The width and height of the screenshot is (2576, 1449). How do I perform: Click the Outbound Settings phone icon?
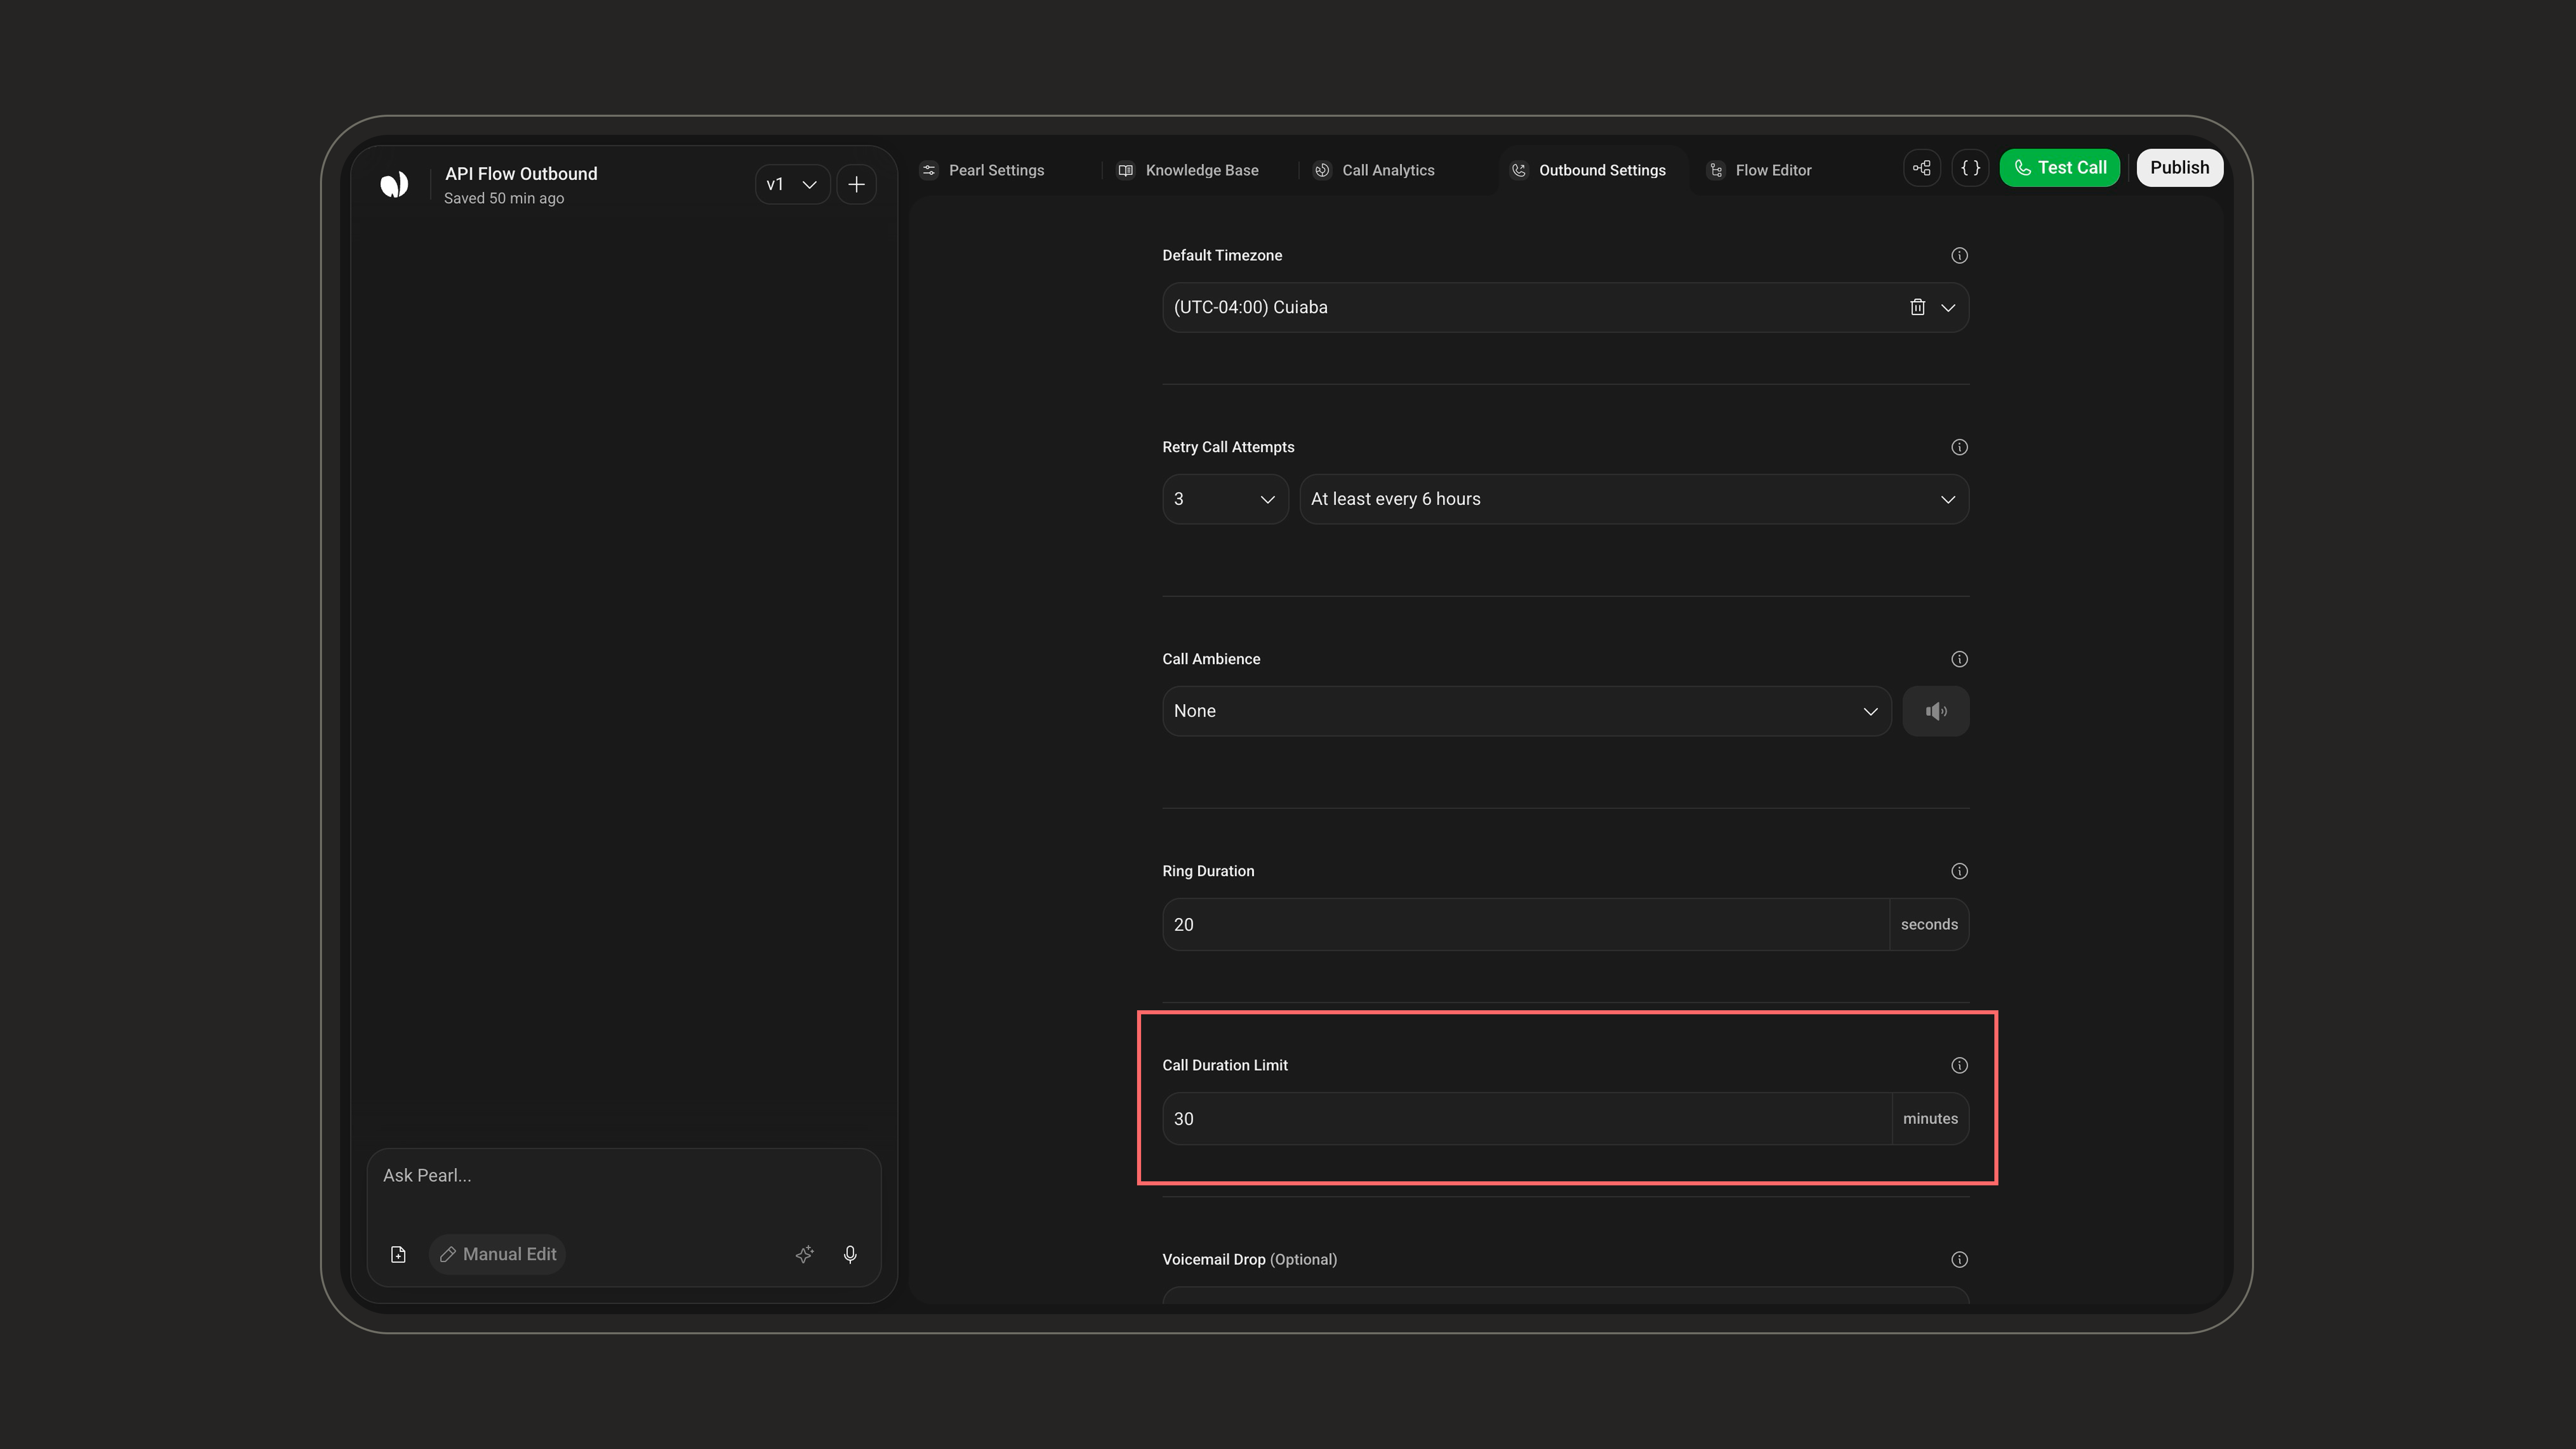coord(1519,170)
